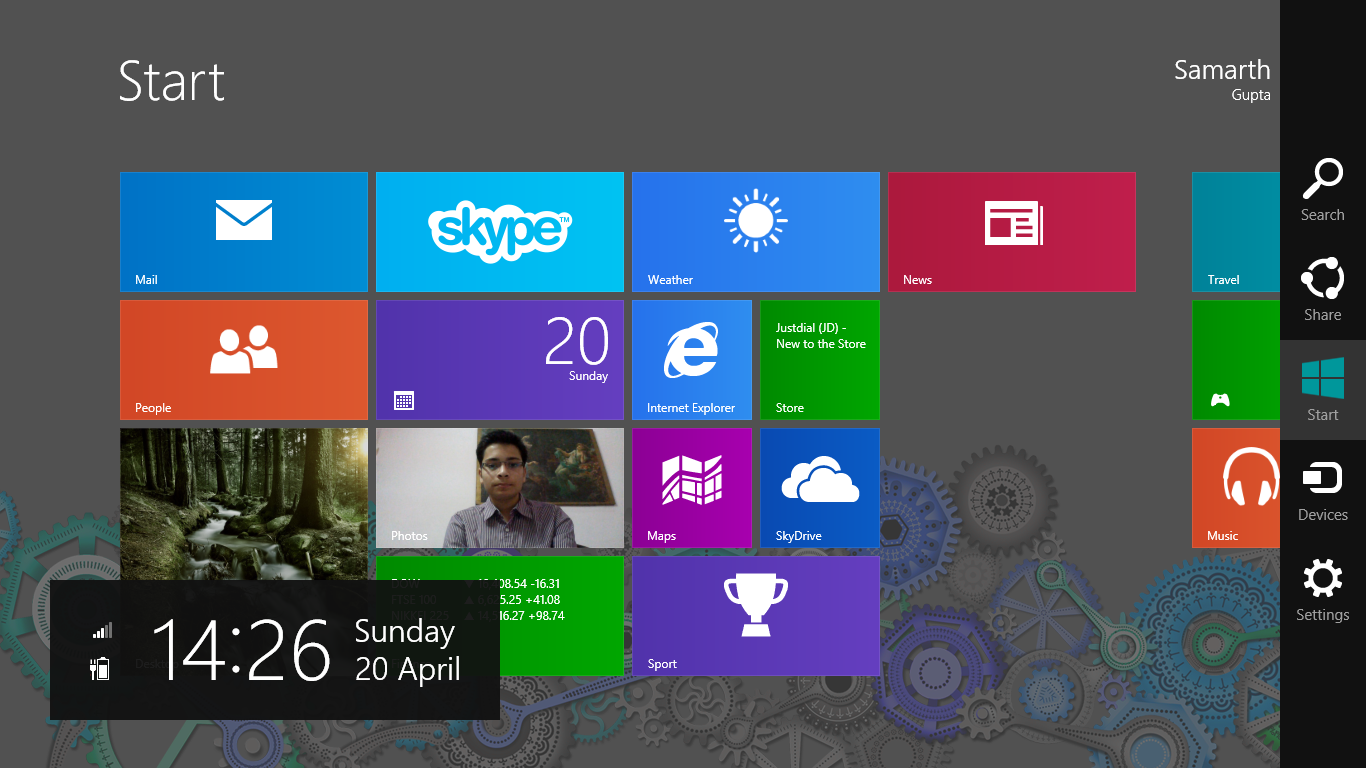The height and width of the screenshot is (768, 1366).
Task: Open the Travel tile
Action: (x=1236, y=232)
